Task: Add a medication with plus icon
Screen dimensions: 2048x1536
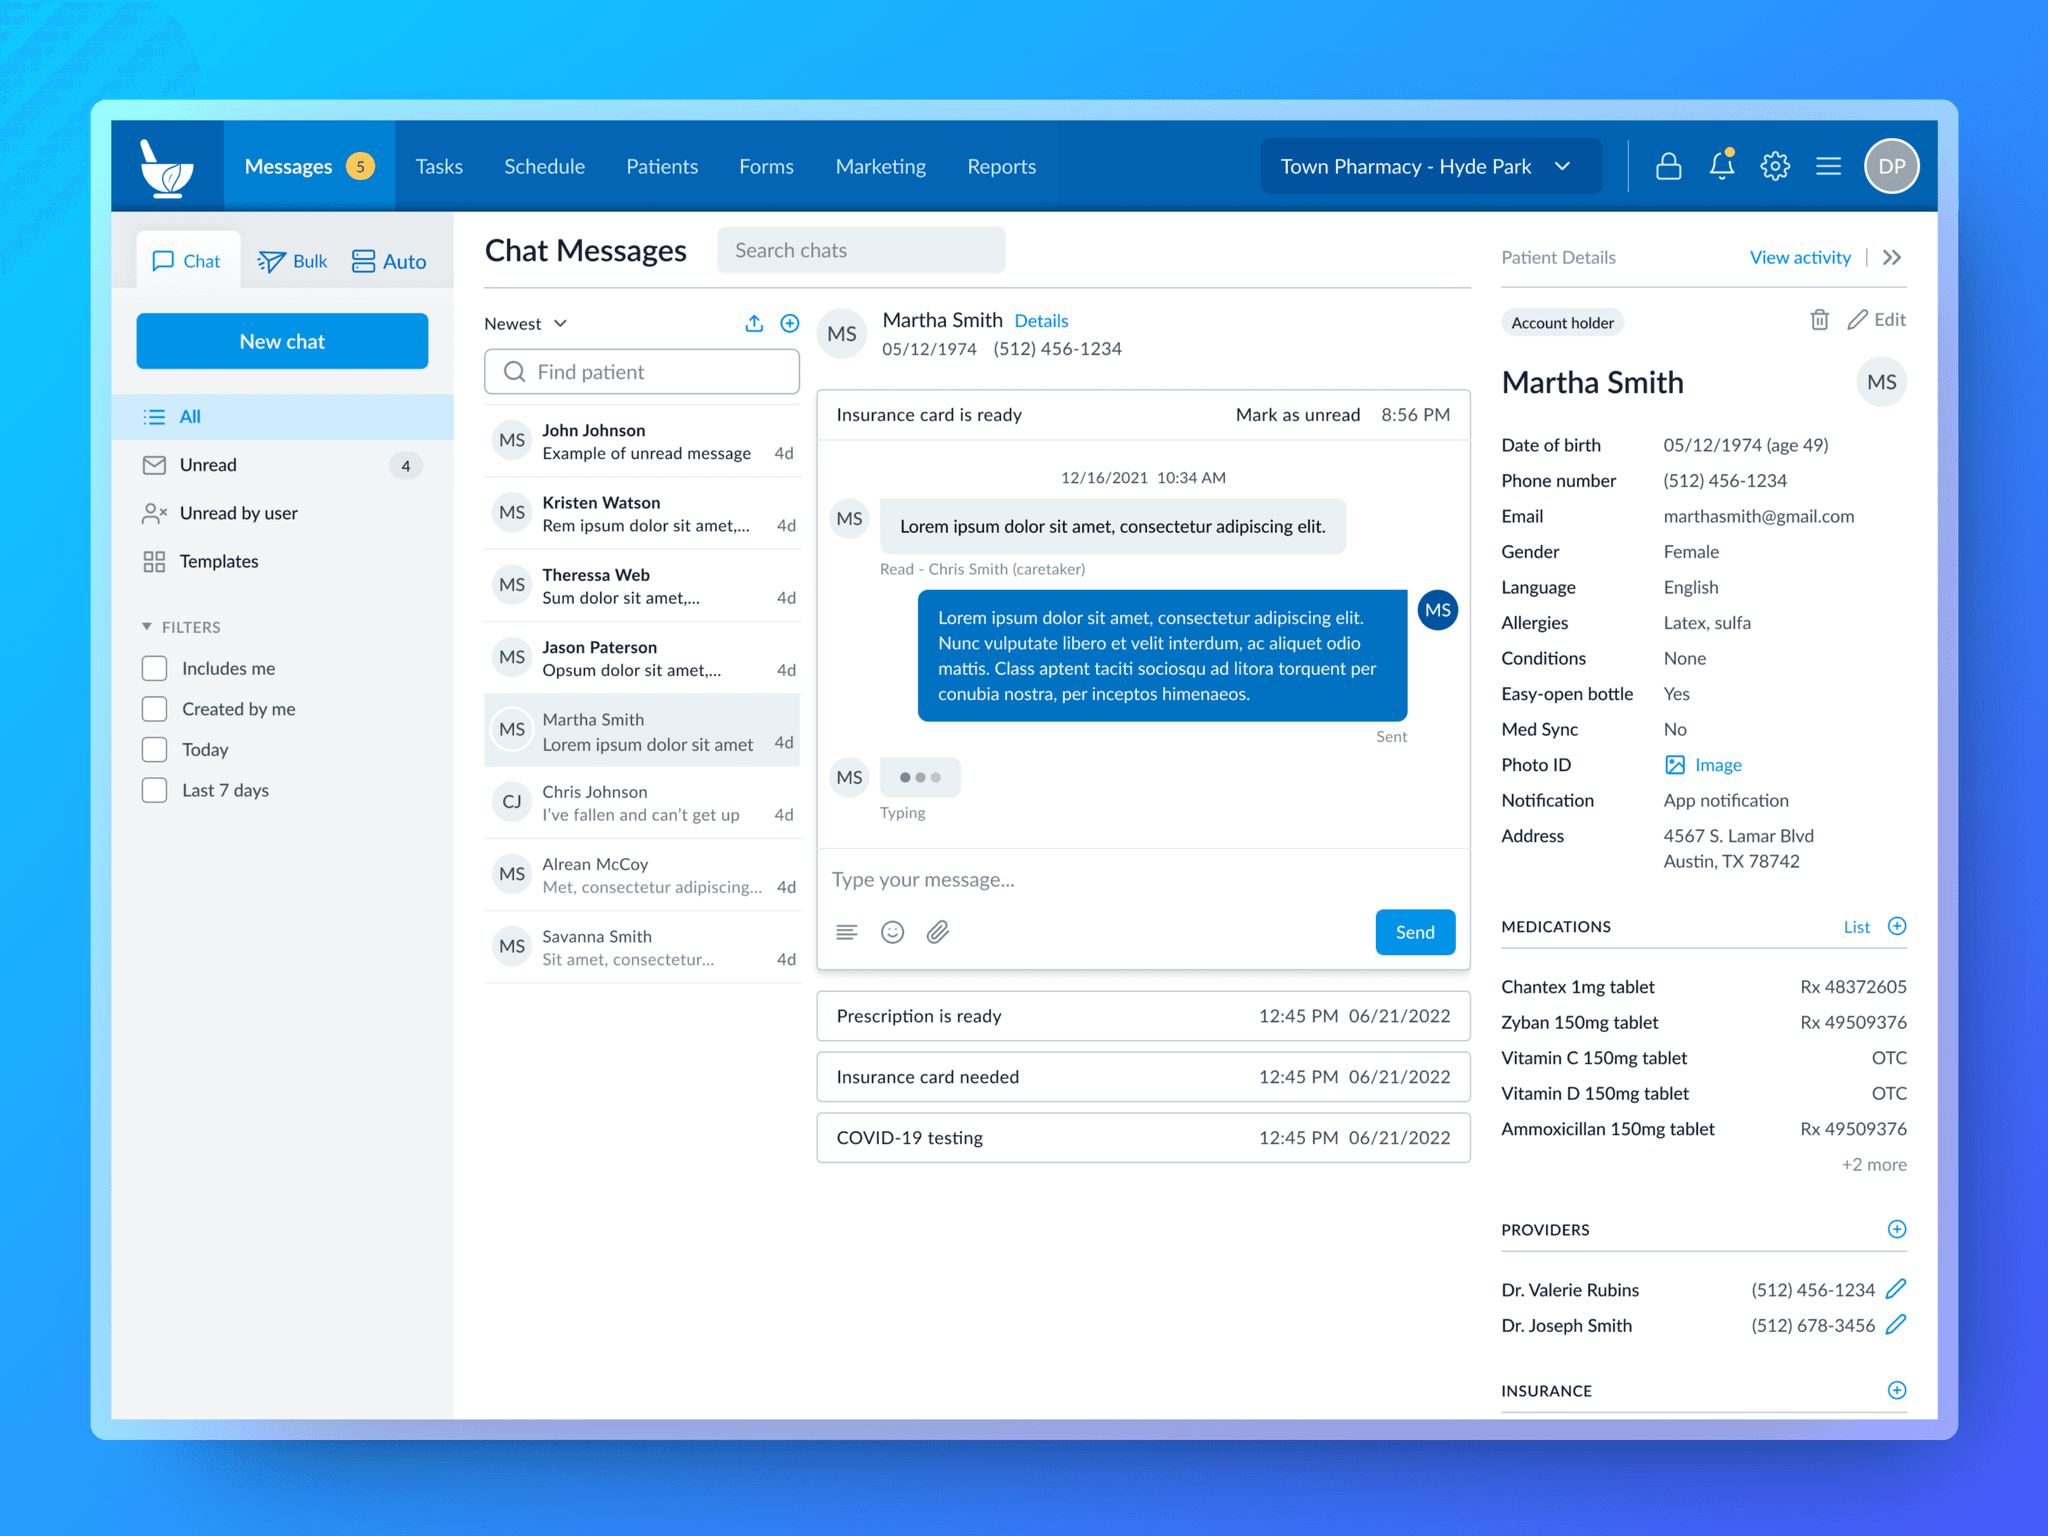Action: coord(1896,926)
